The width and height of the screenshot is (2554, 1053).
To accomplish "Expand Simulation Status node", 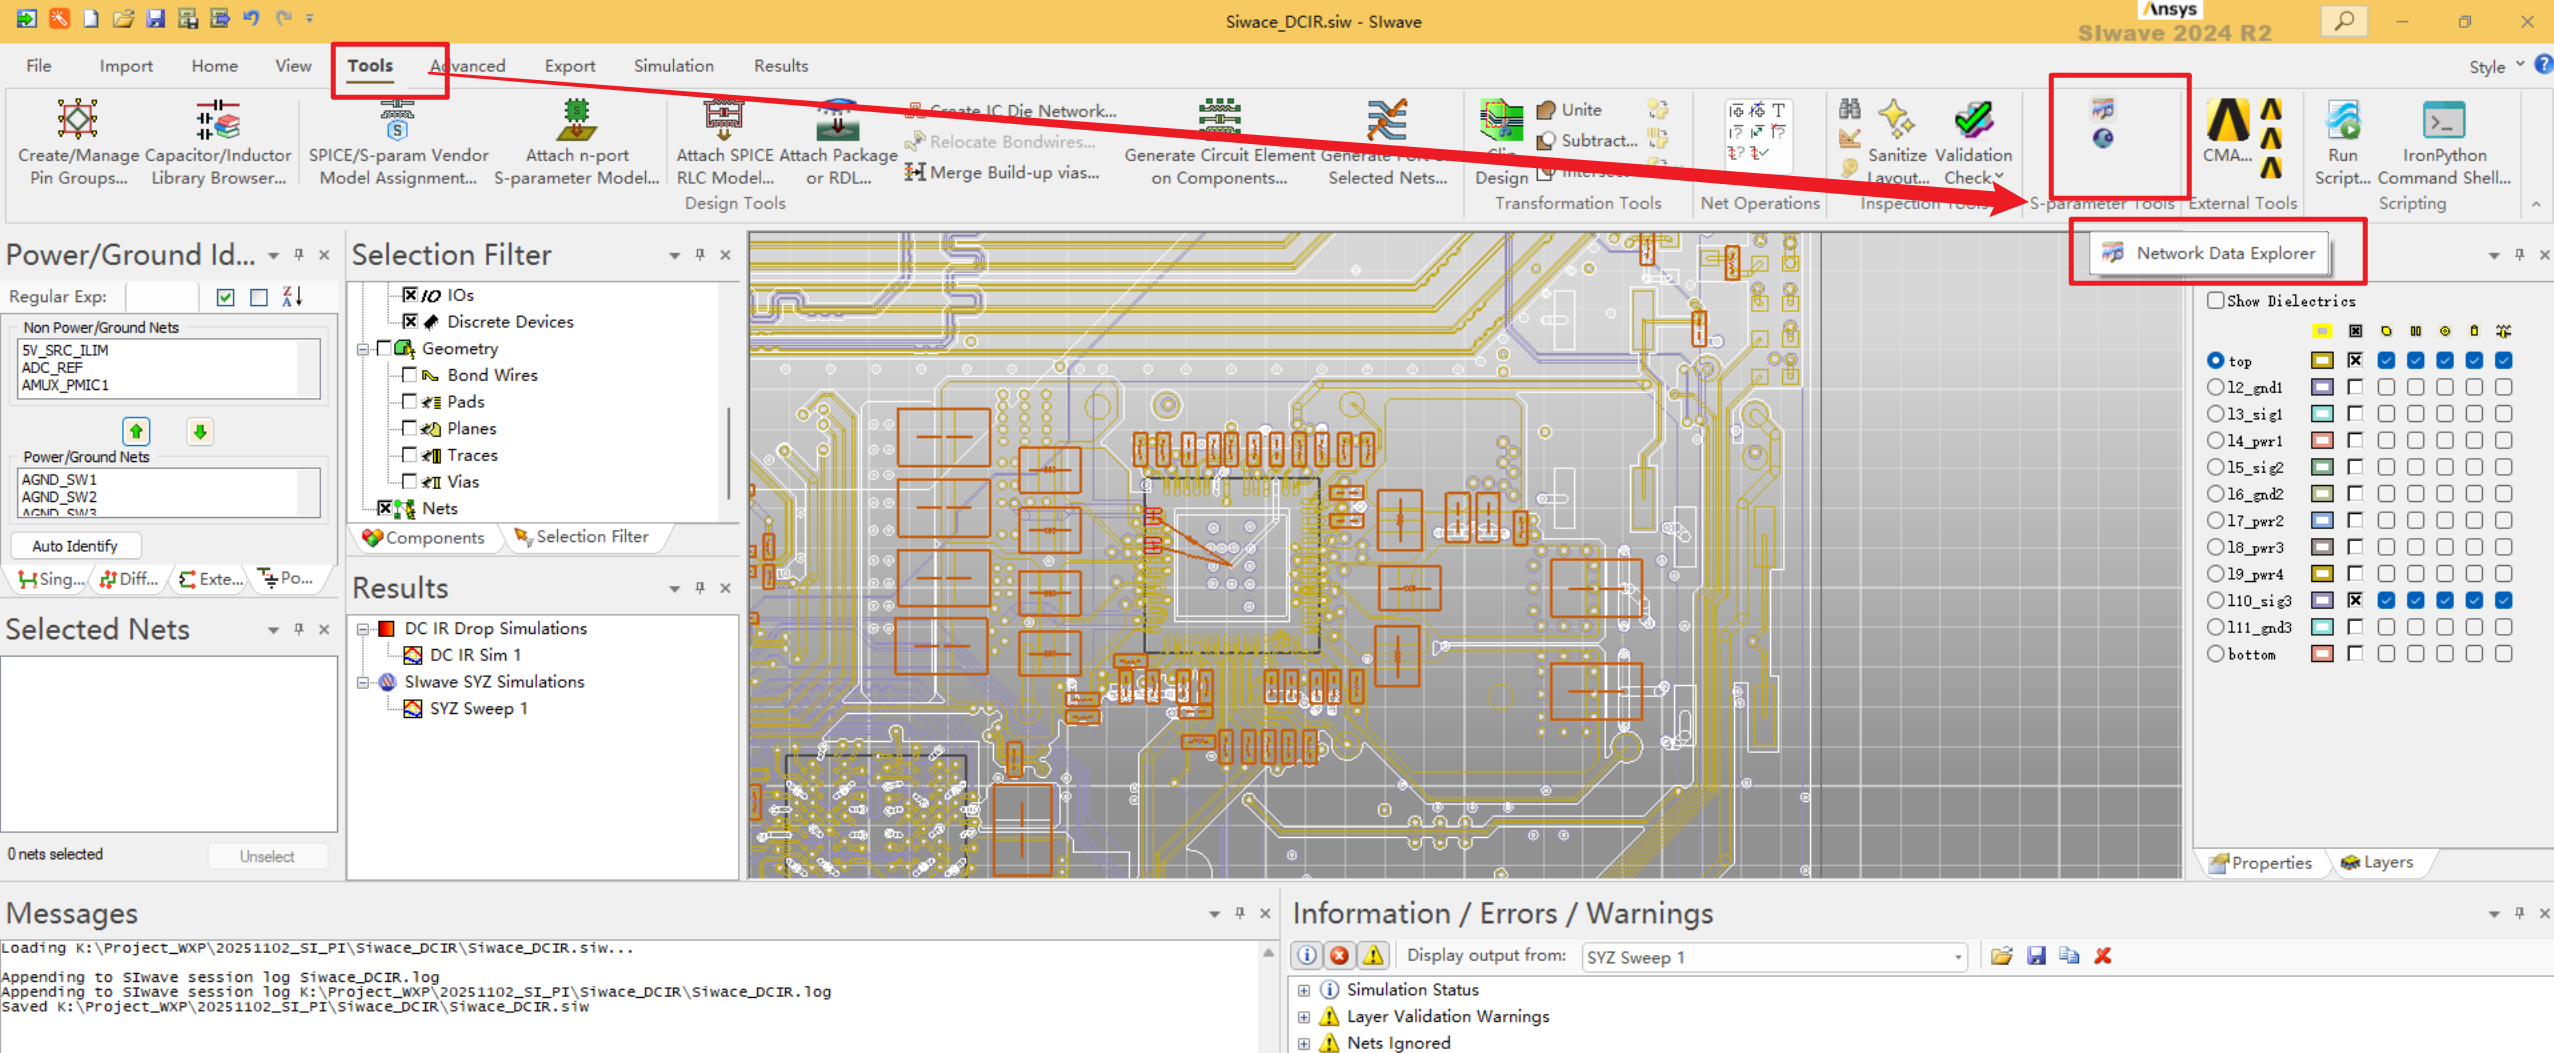I will click(1304, 990).
